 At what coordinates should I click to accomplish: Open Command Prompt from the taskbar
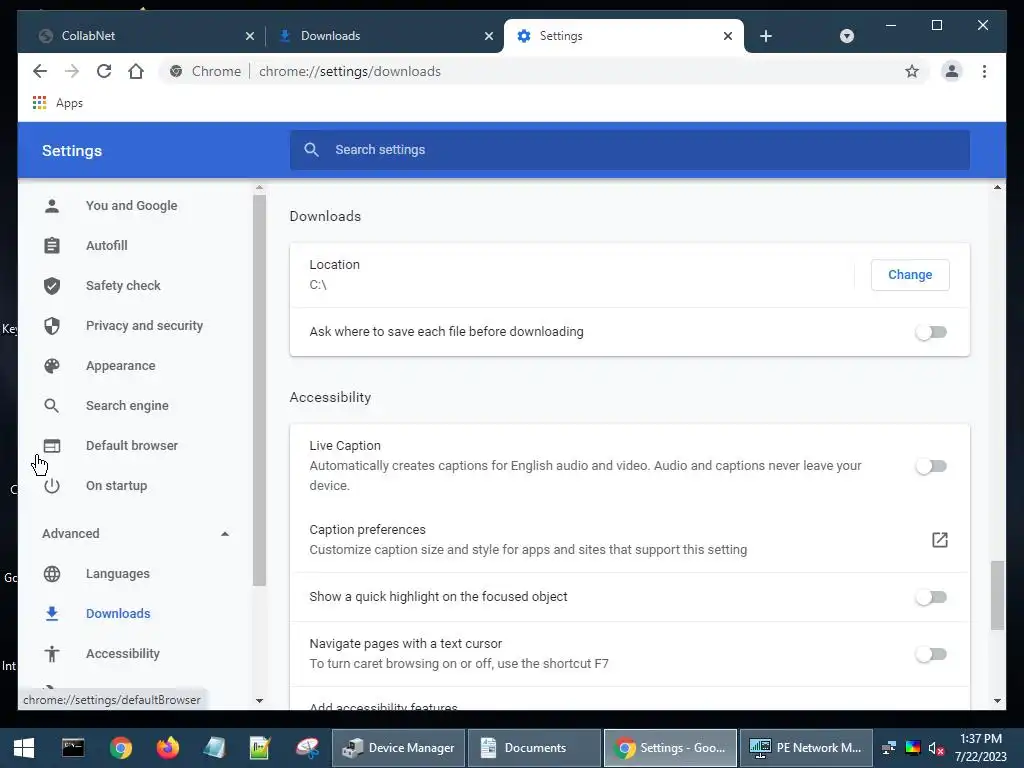tap(72, 748)
